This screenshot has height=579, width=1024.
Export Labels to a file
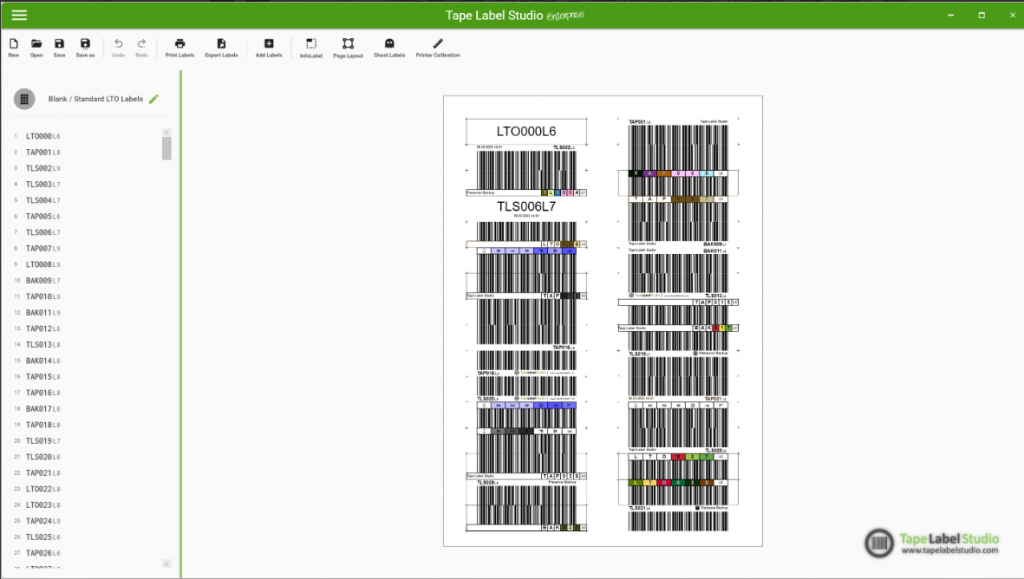pos(221,47)
